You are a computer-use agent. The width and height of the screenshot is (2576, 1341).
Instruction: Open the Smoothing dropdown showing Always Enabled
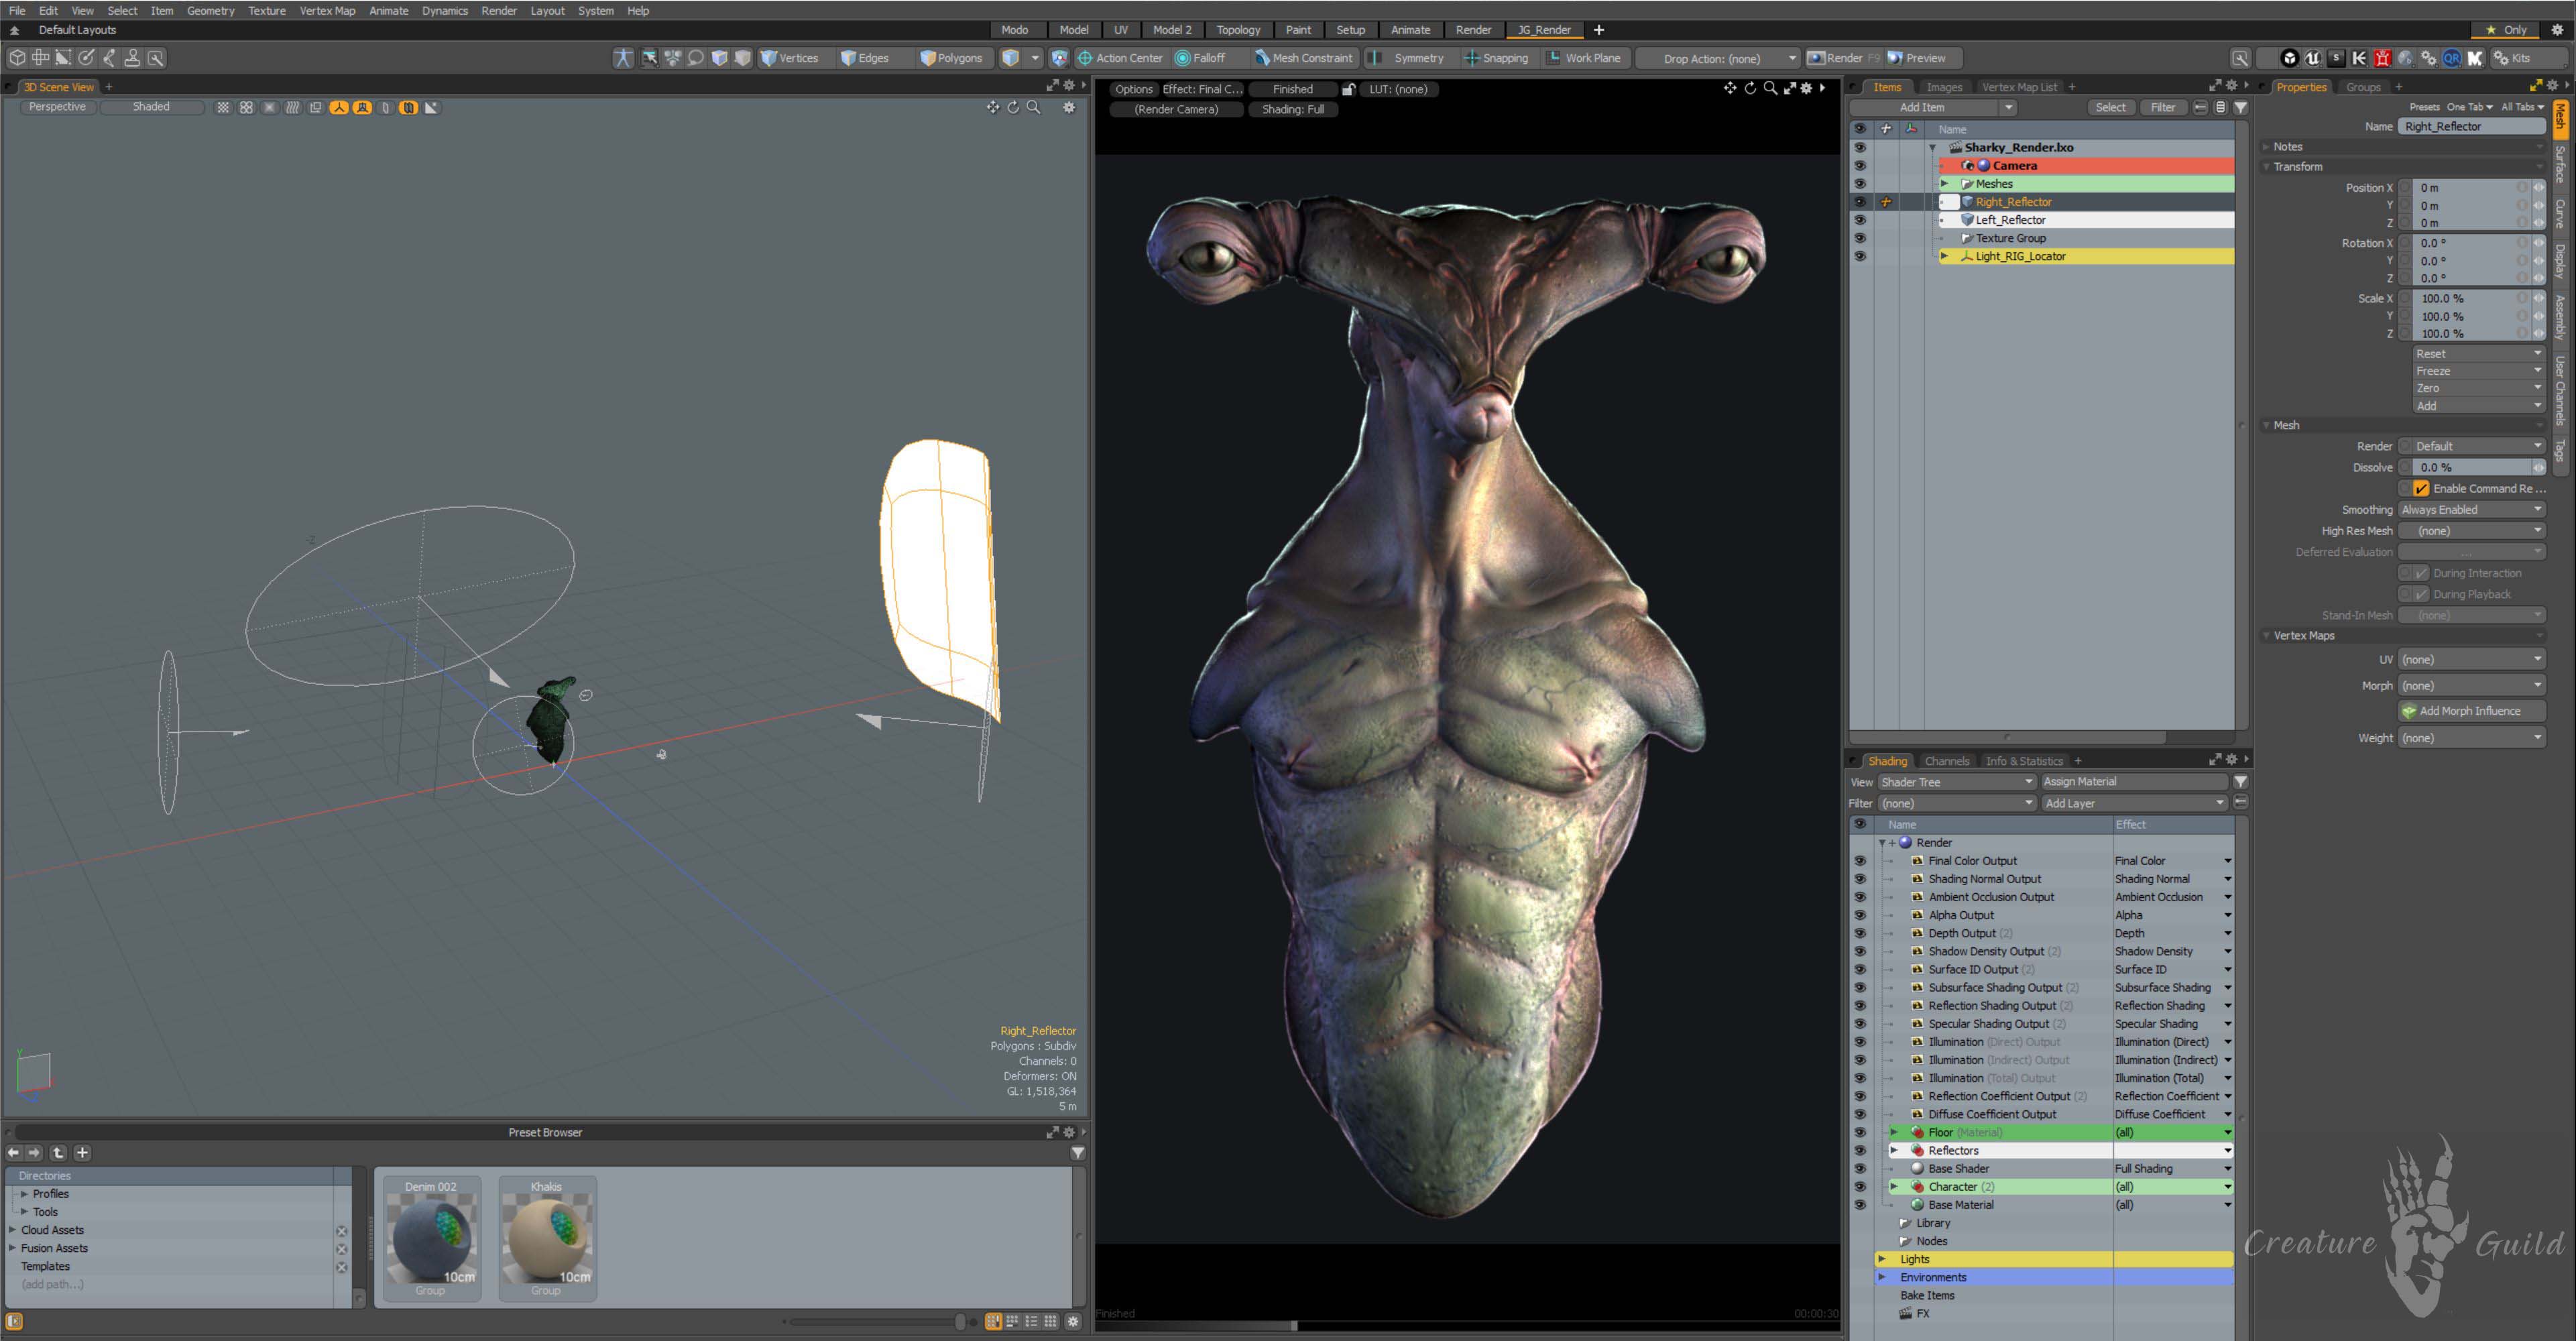[x=2471, y=510]
